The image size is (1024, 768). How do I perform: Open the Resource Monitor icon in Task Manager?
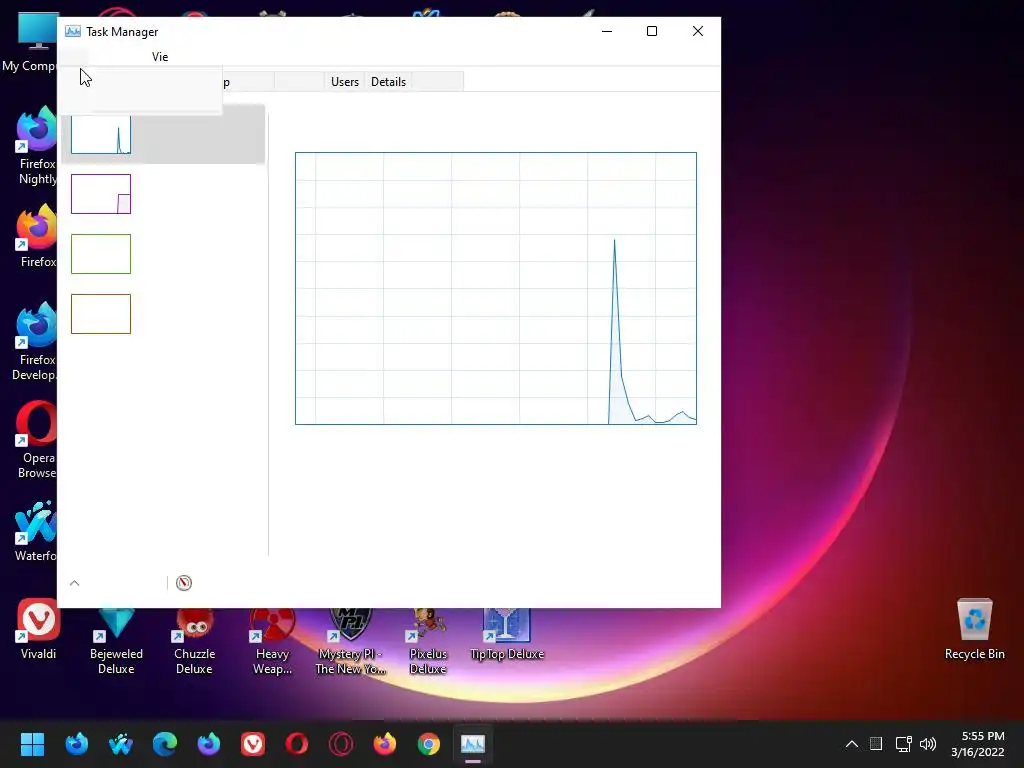coord(184,583)
